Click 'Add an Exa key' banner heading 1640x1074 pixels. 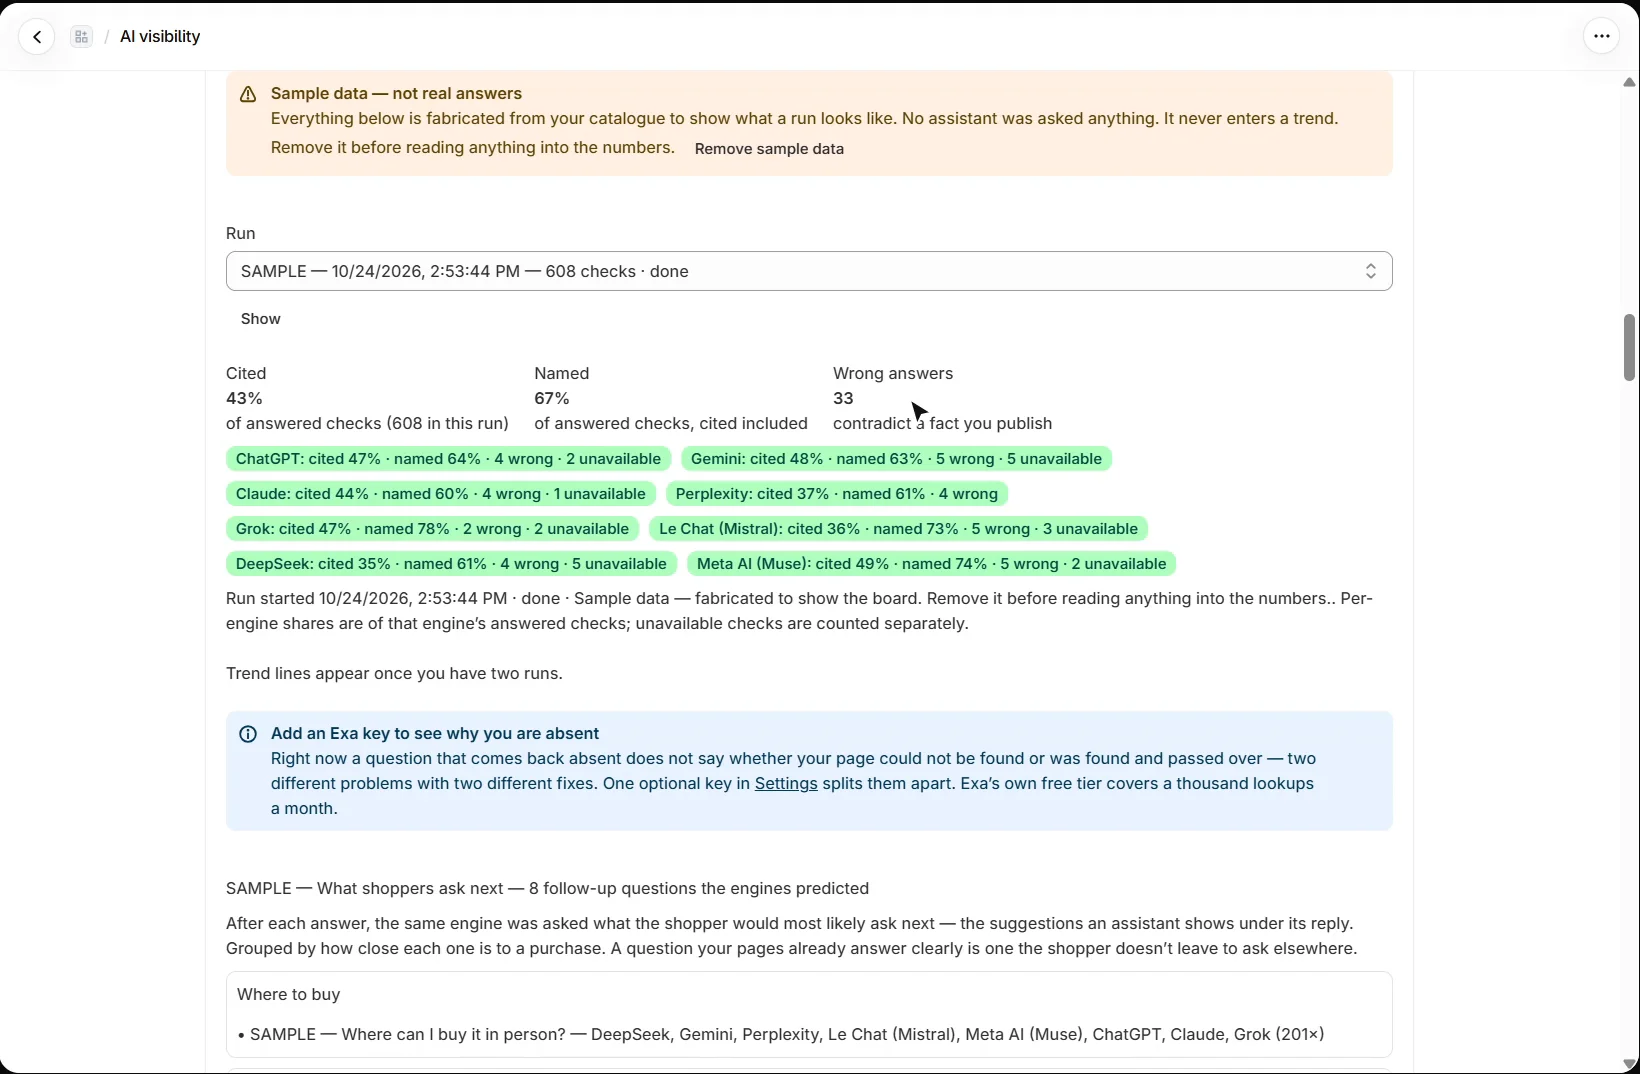click(435, 734)
